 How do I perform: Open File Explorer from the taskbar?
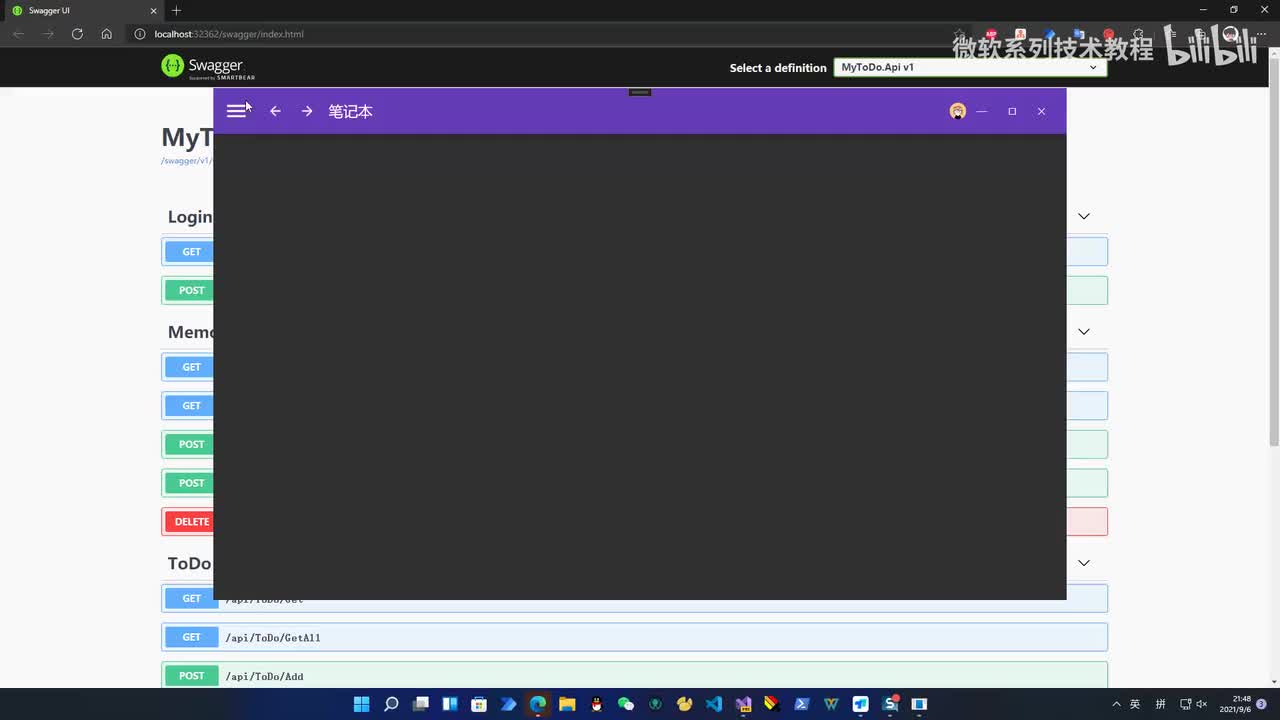(567, 704)
